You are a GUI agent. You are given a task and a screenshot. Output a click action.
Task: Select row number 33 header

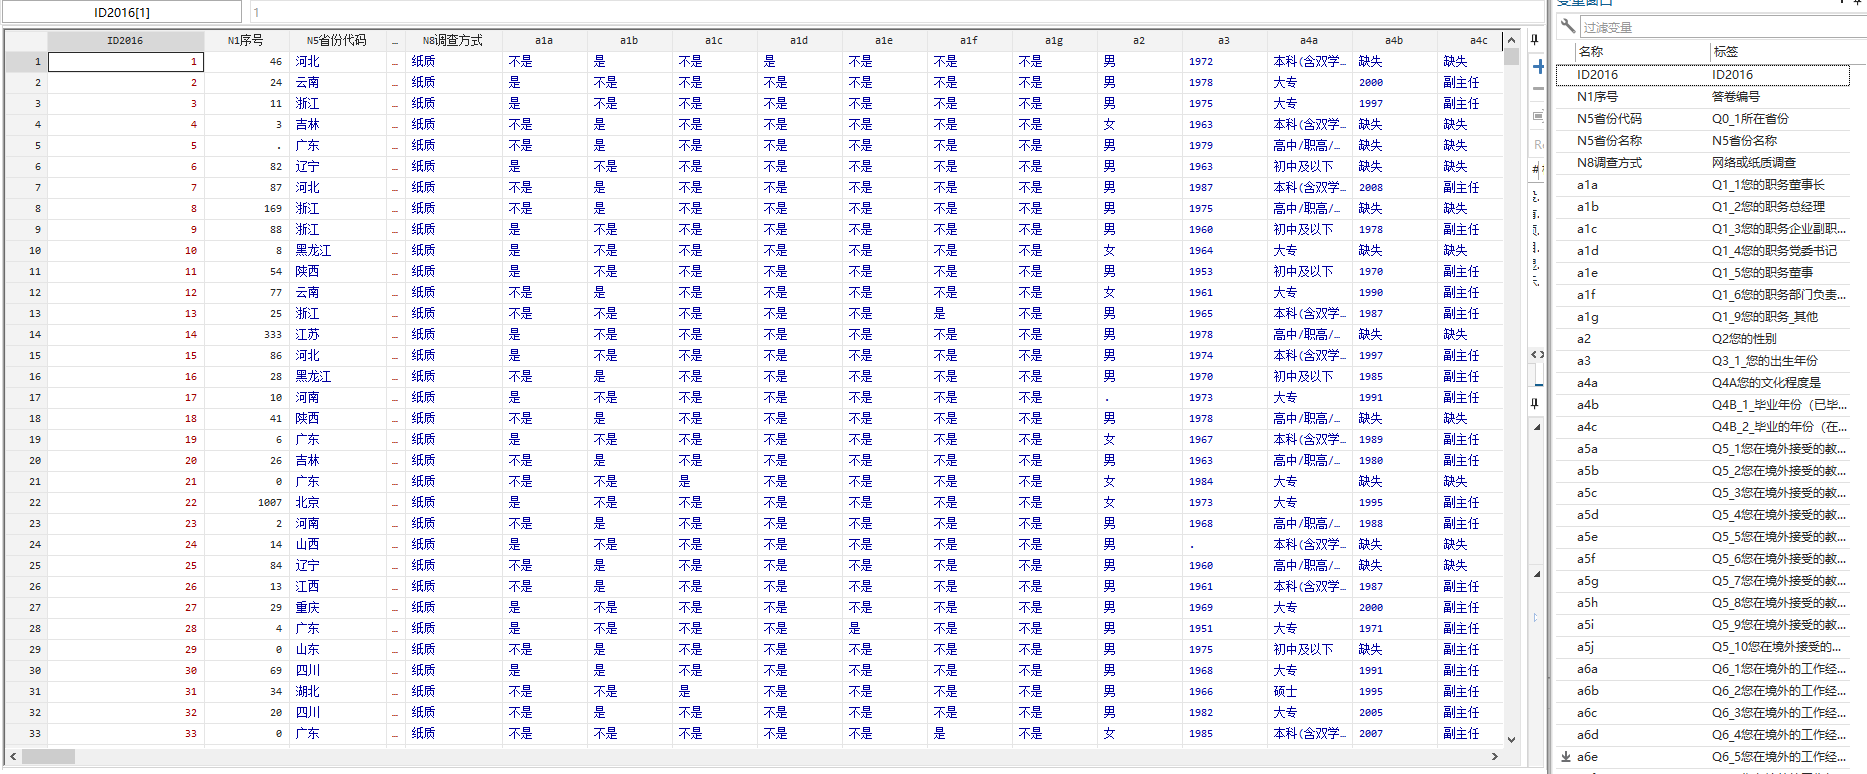click(x=26, y=734)
